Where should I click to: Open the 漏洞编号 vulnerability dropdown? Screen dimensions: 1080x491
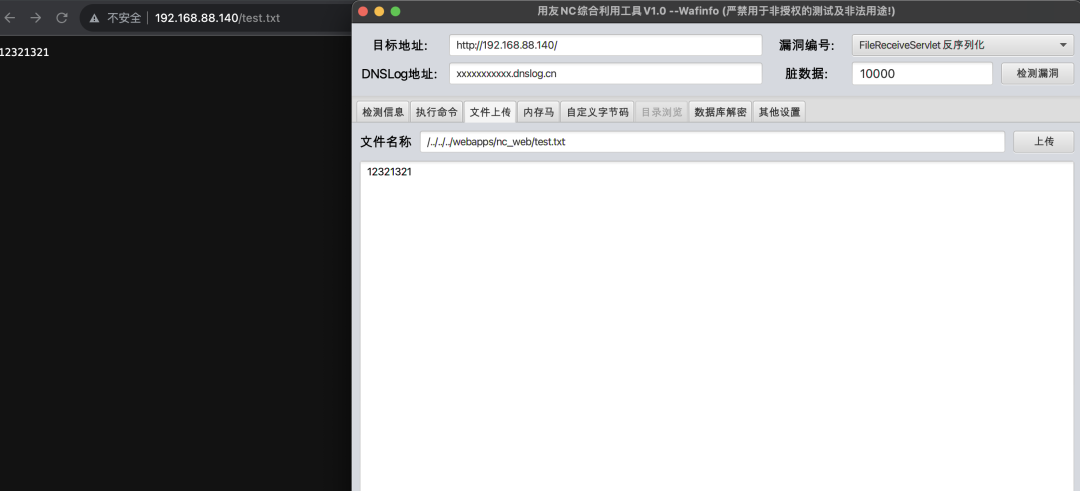[962, 45]
